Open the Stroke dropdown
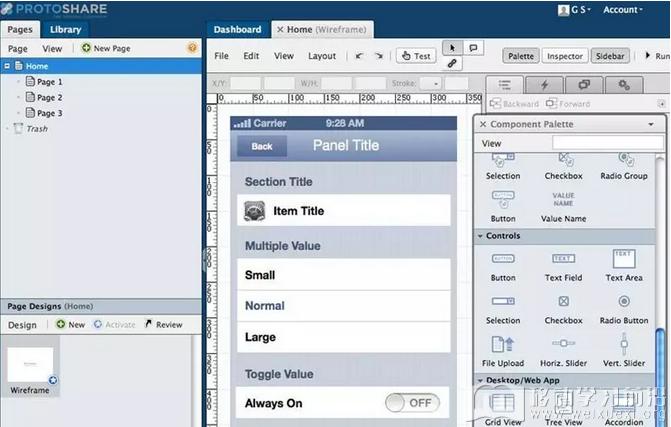The width and height of the screenshot is (671, 427). pos(431,83)
